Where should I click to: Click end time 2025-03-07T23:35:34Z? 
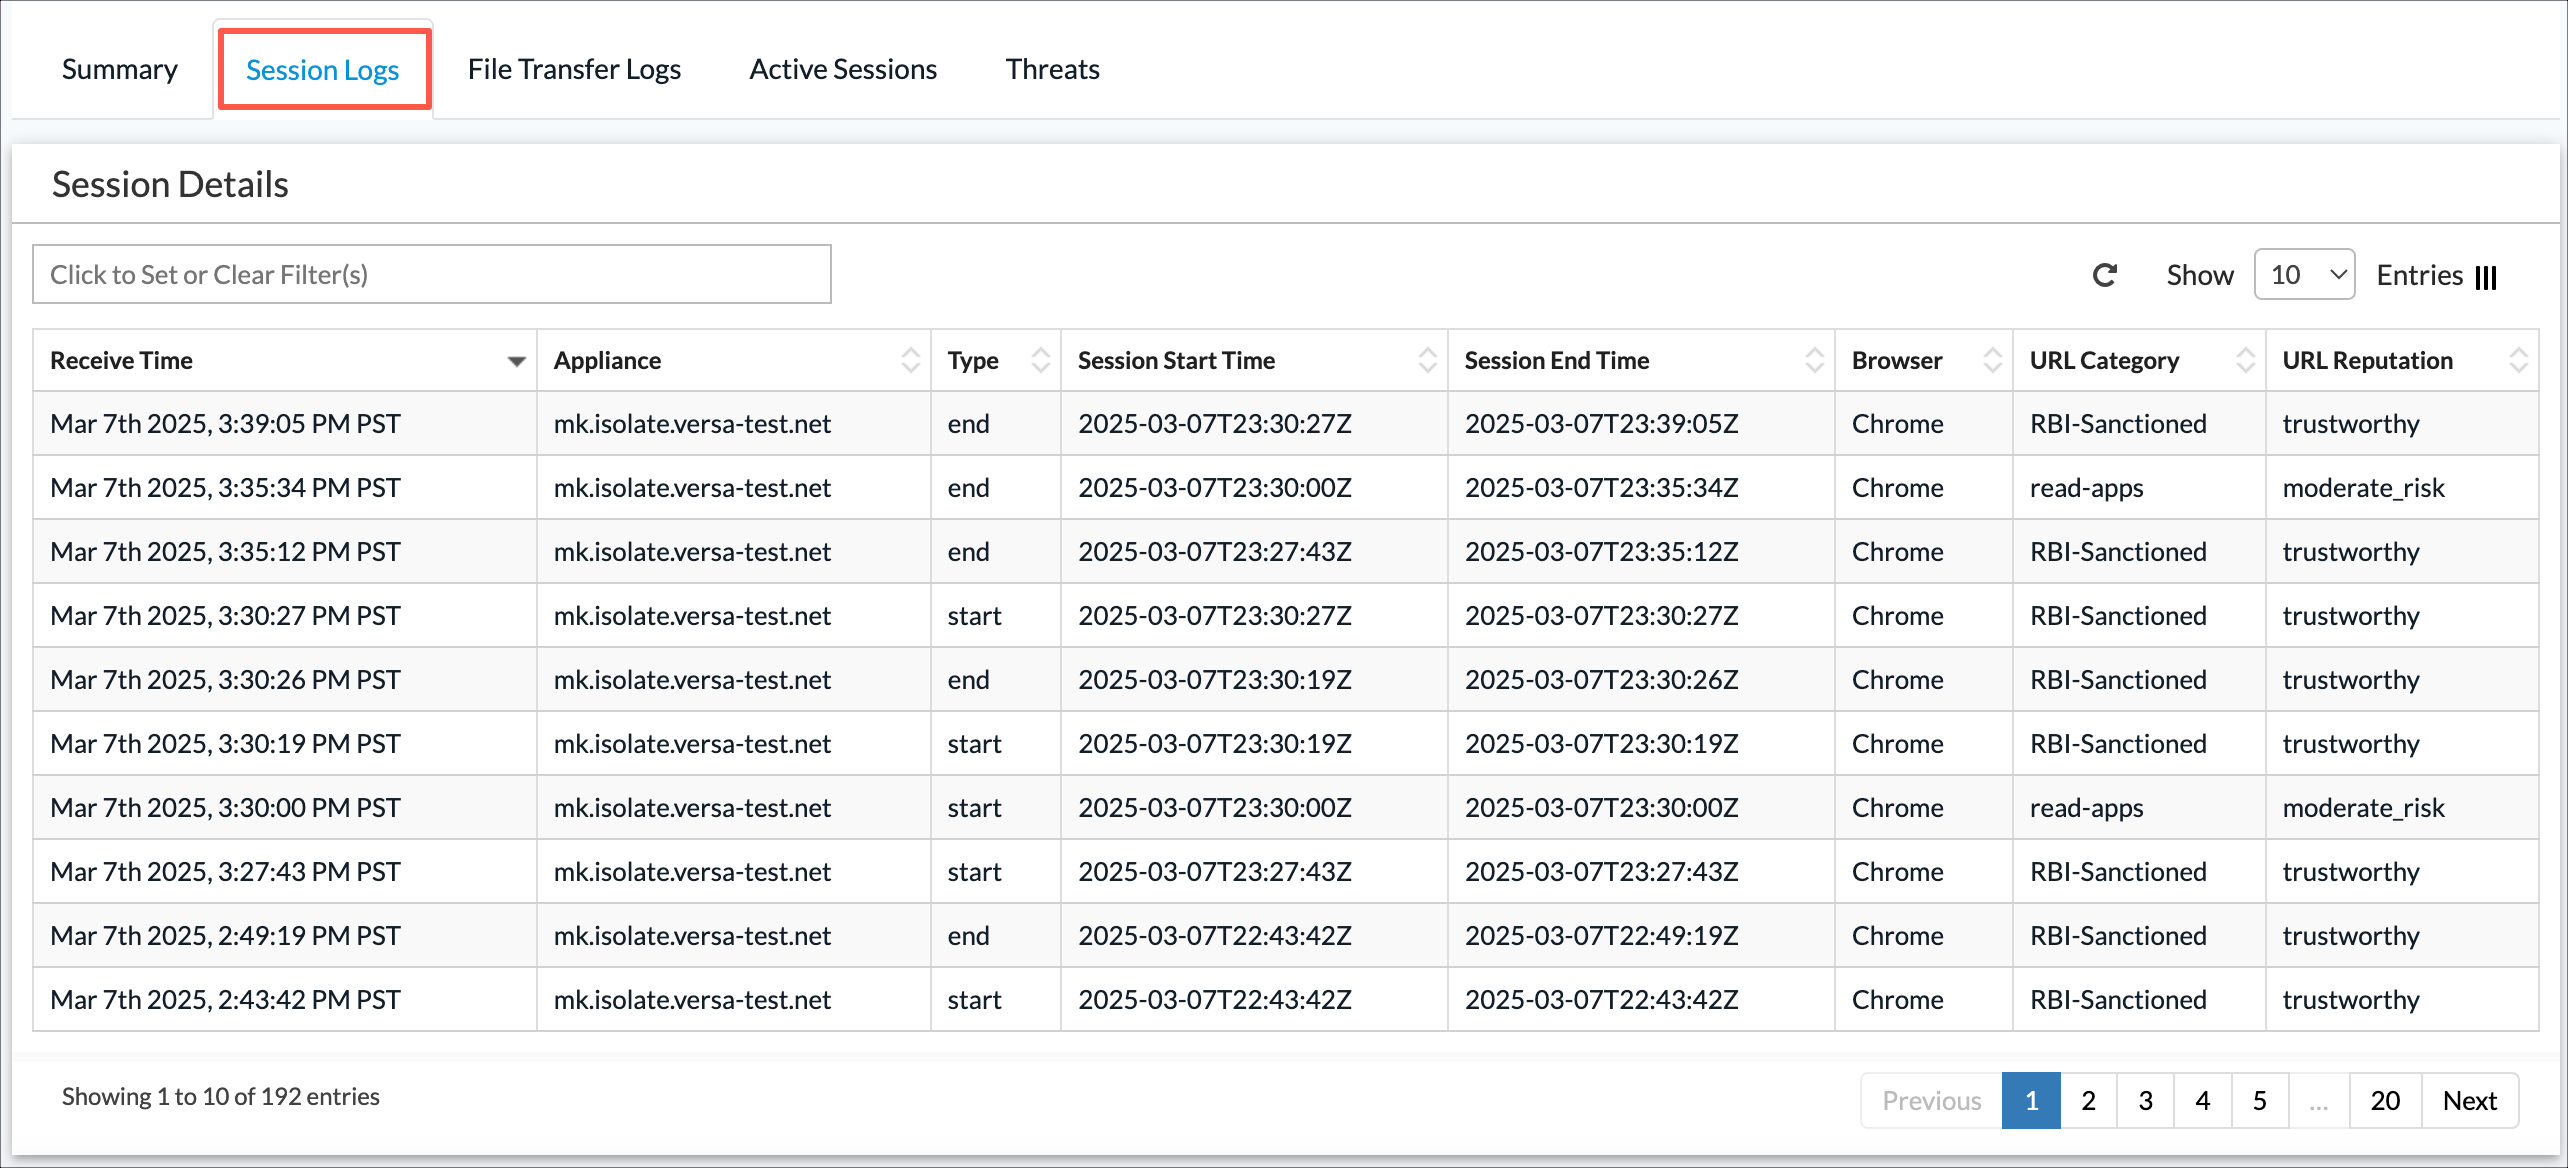[1601, 487]
